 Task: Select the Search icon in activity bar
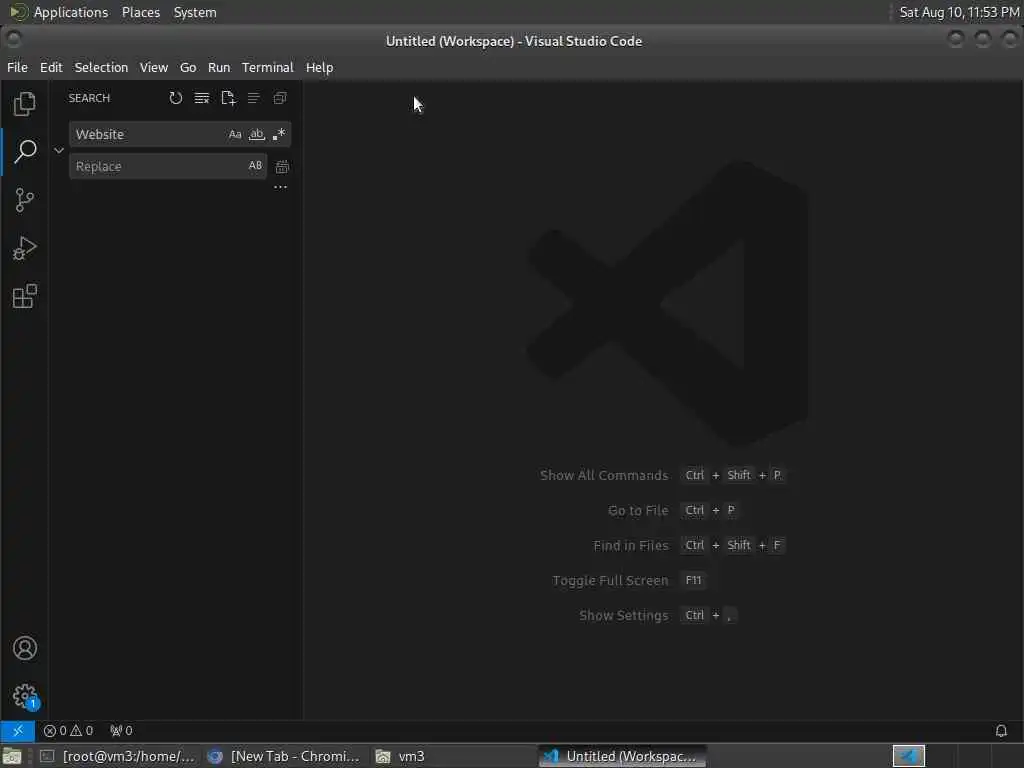[24, 152]
